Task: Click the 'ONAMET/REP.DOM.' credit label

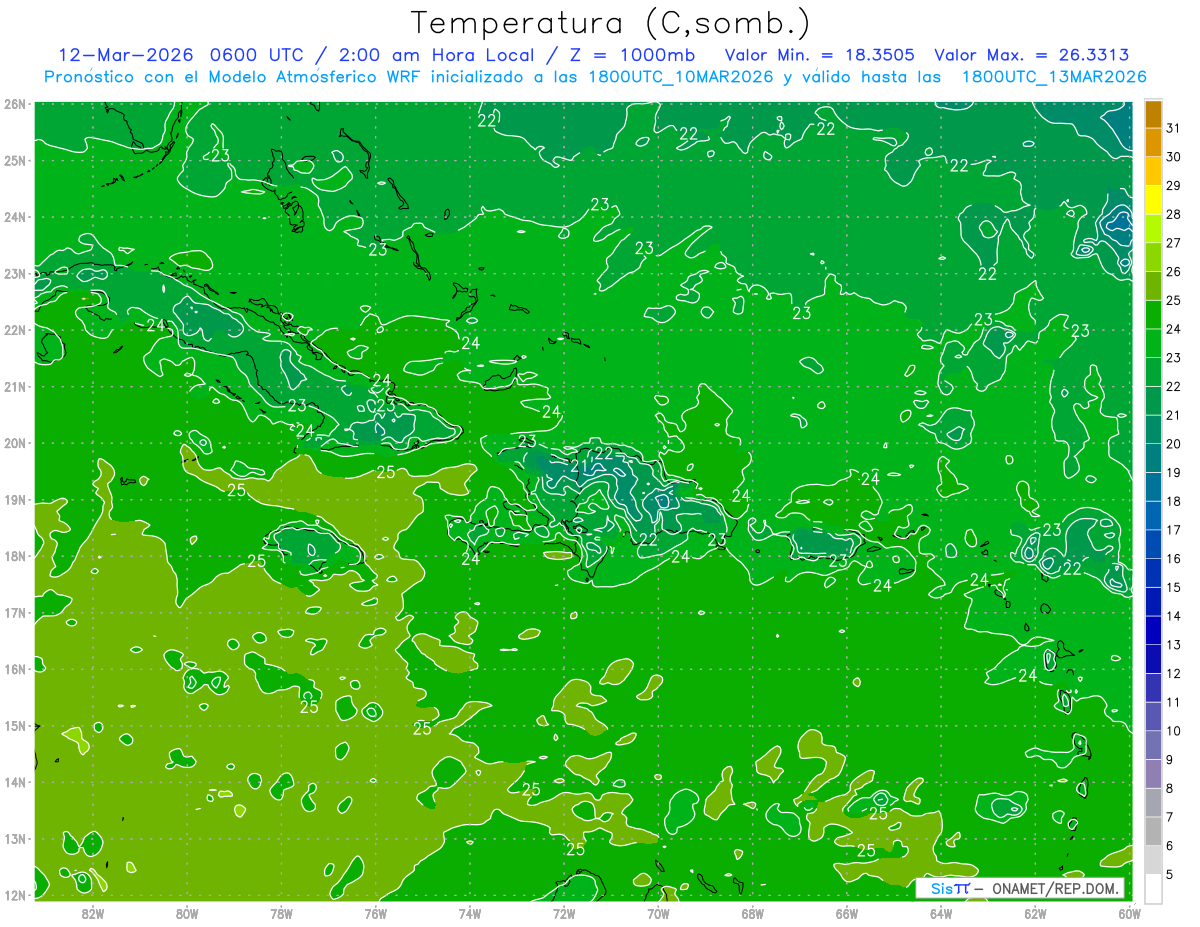Action: coord(1057,888)
